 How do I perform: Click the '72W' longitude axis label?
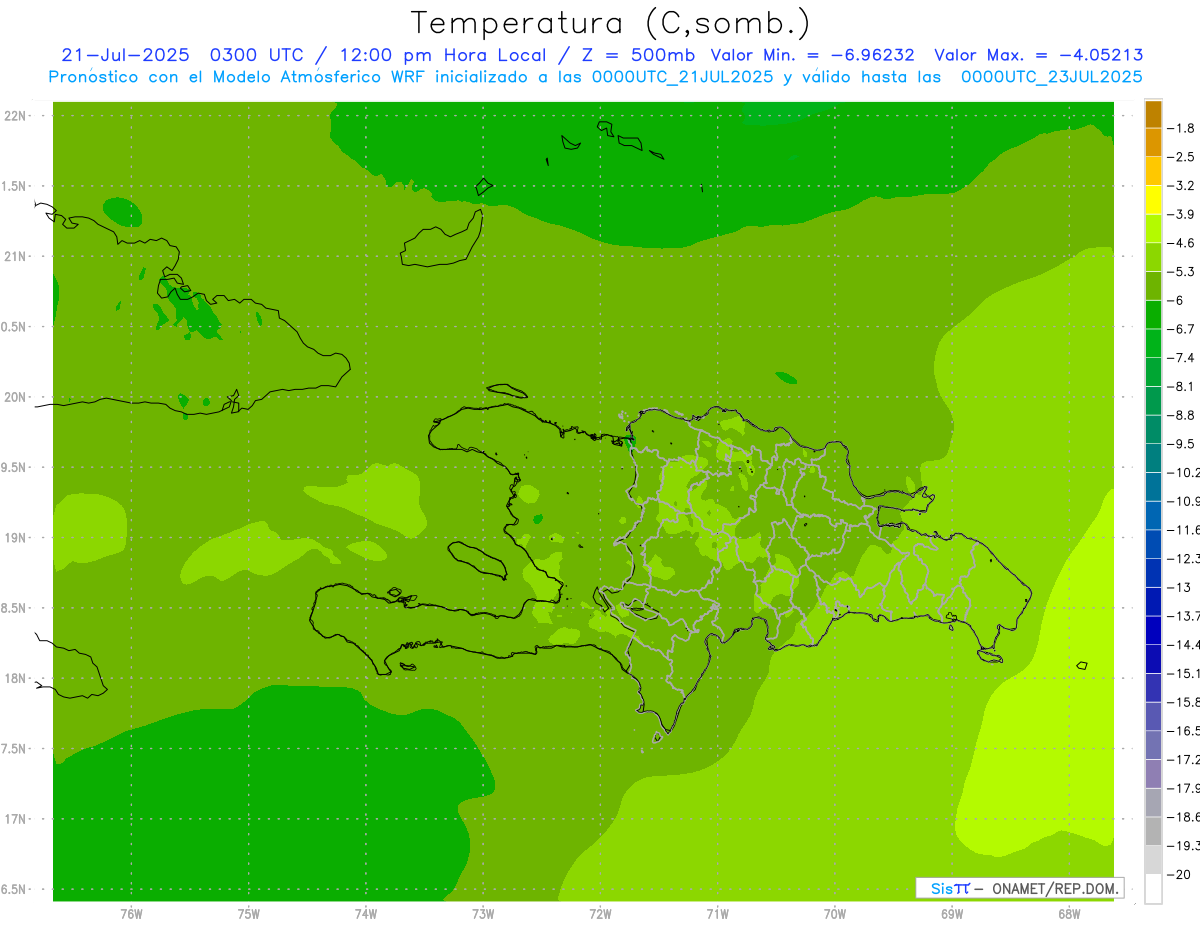[600, 913]
